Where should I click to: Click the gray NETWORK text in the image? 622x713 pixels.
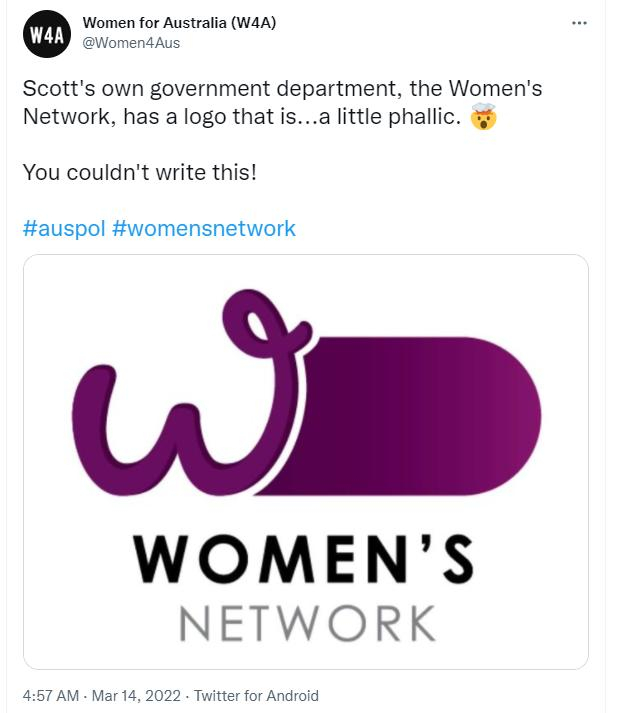(x=307, y=622)
